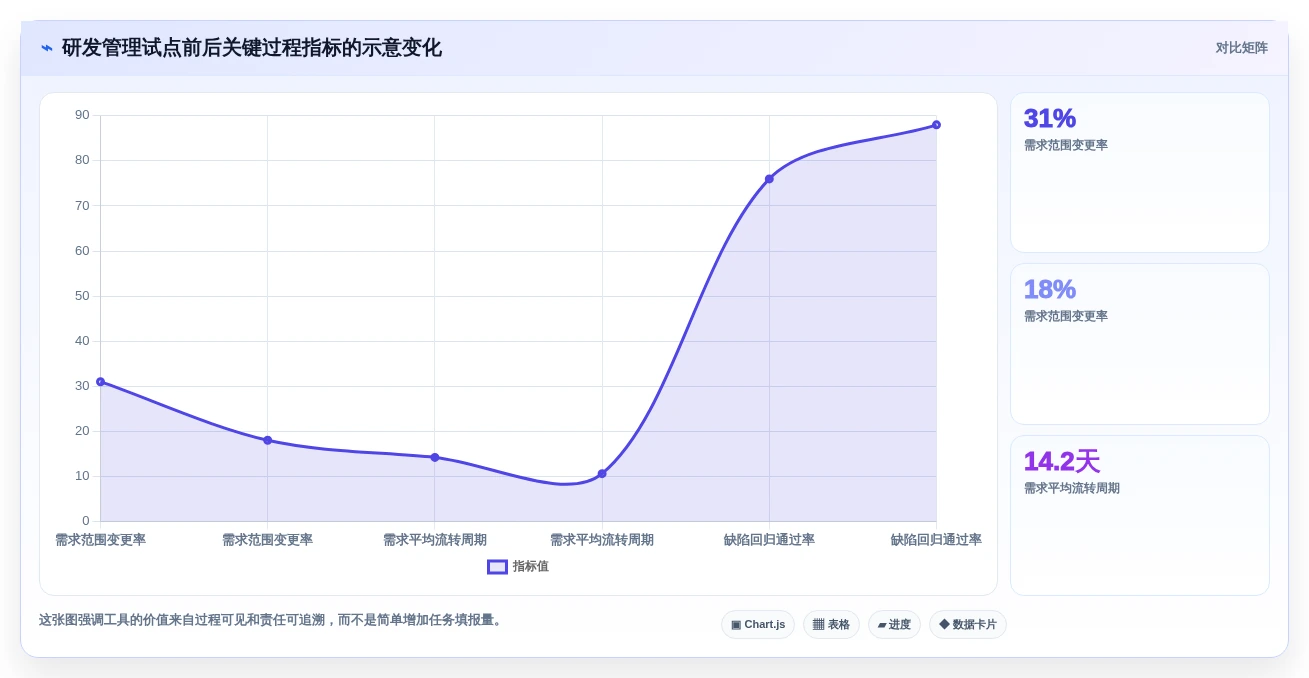
Task: Click the footnote text about 过程可见和责任可追溯
Action: click(270, 620)
